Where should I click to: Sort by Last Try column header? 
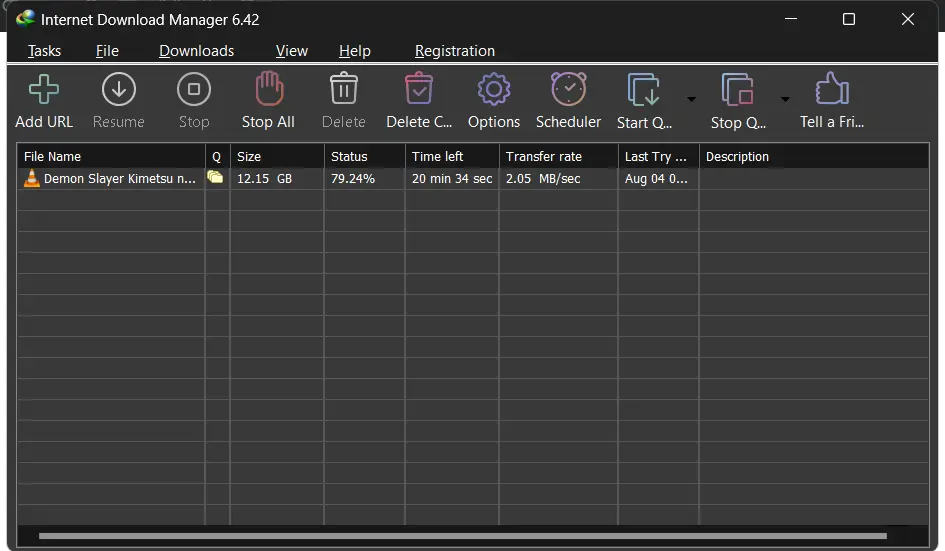658,157
